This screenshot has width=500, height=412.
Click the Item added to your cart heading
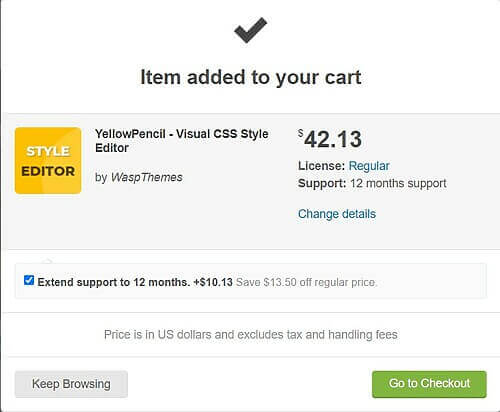[251, 77]
